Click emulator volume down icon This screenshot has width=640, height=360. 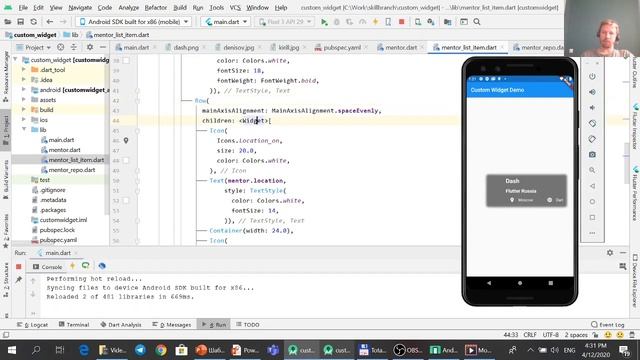click(592, 108)
